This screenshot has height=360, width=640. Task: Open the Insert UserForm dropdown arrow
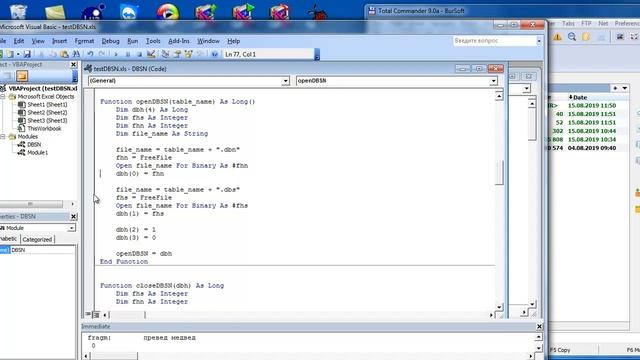tap(18, 54)
